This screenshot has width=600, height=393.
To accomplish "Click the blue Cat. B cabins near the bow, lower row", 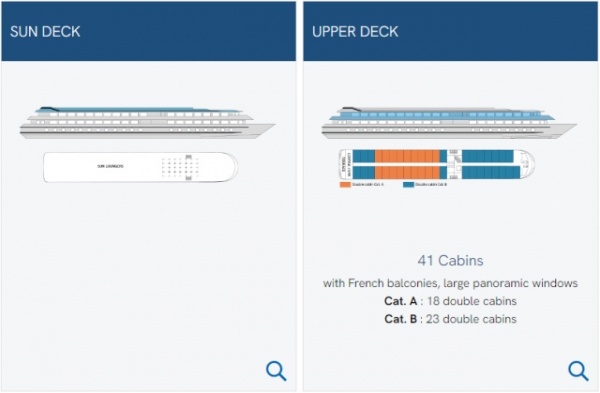I will (x=491, y=173).
